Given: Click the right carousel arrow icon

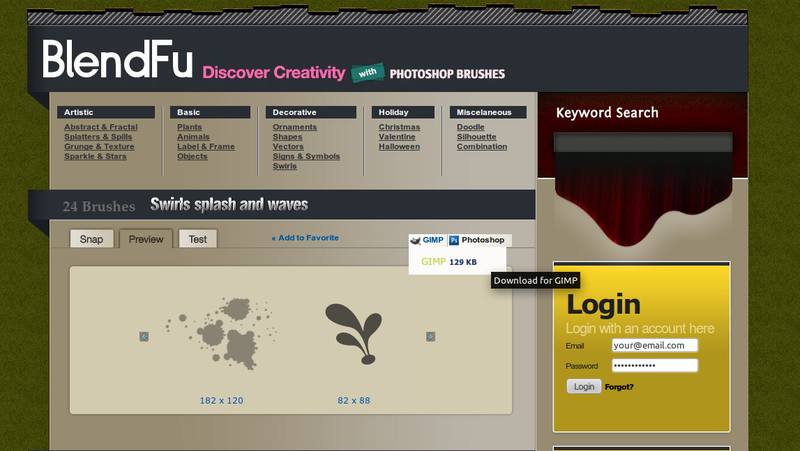Looking at the screenshot, I should [x=431, y=337].
